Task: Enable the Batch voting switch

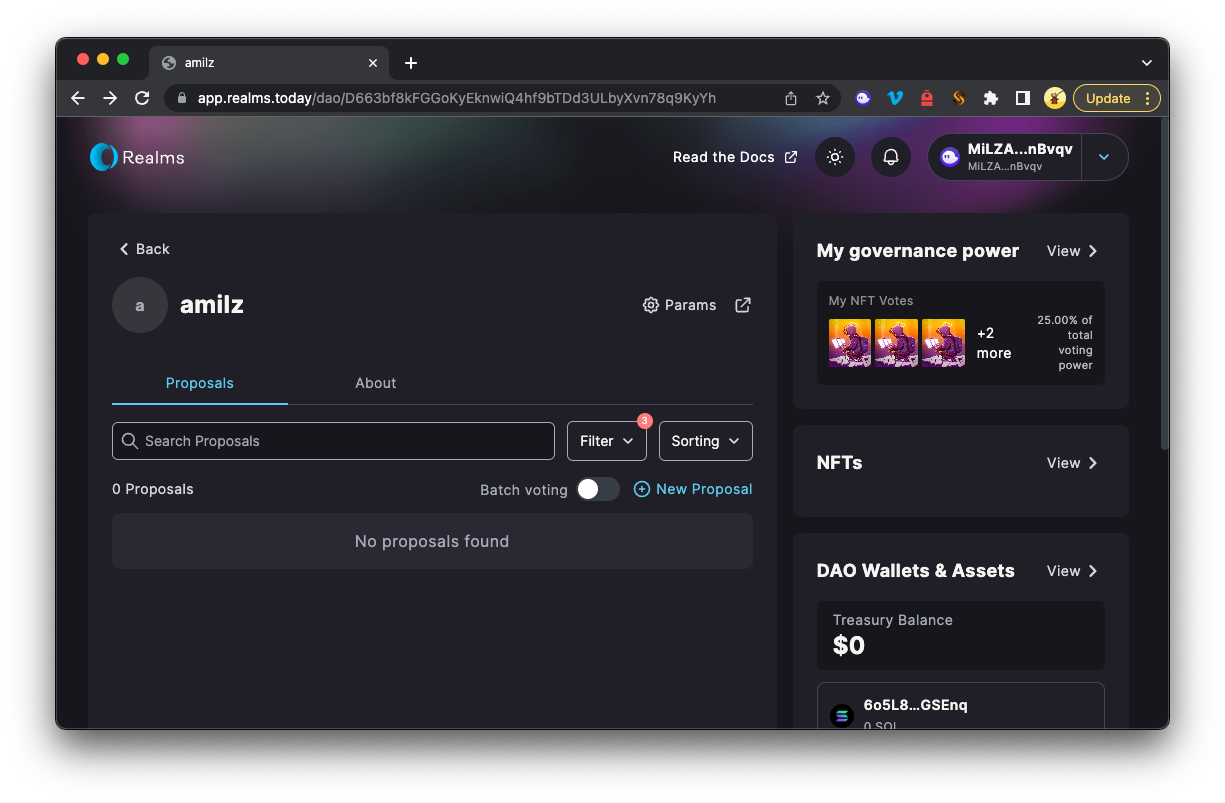Action: 598,489
